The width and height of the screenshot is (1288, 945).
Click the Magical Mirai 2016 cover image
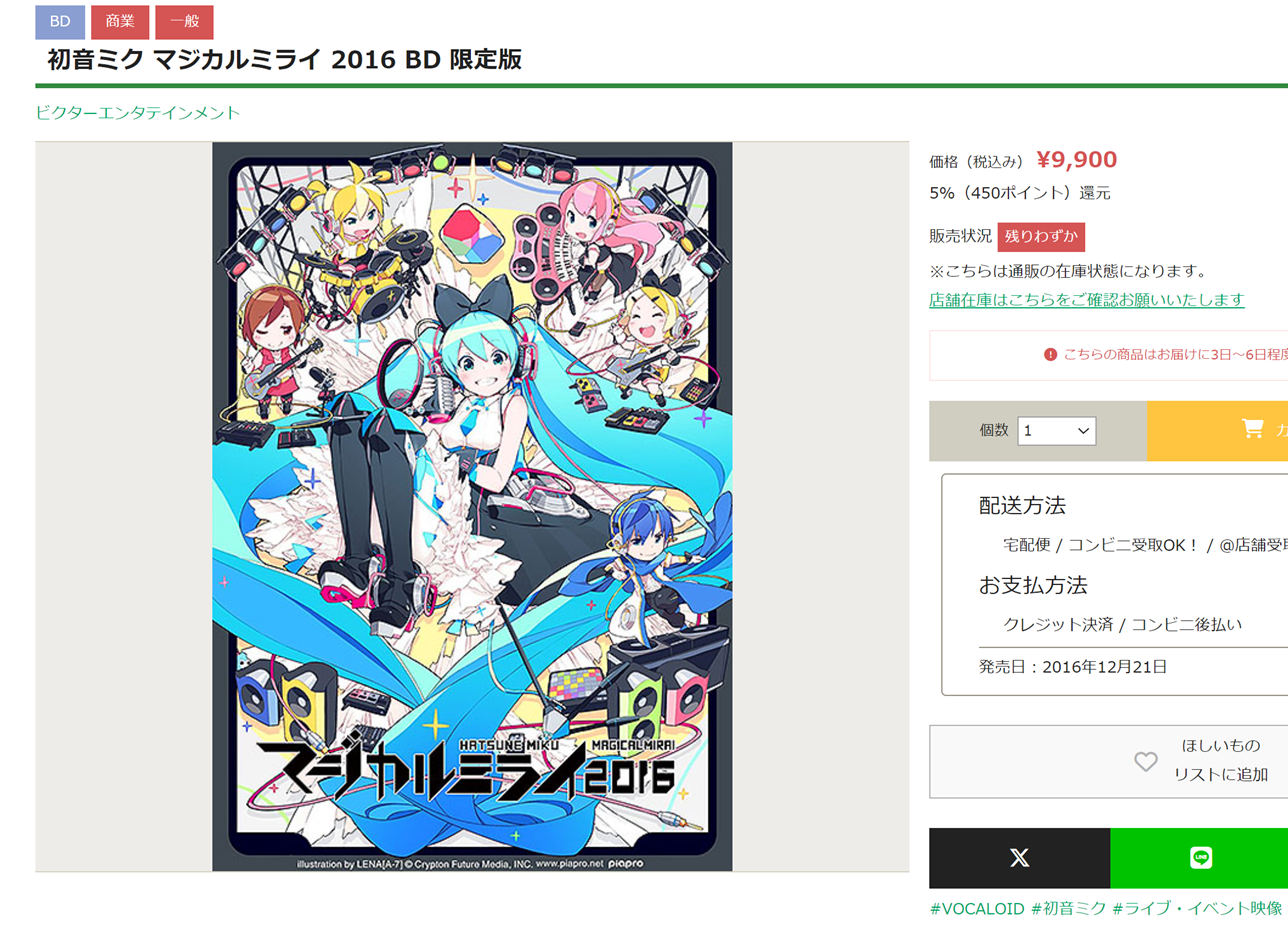(x=472, y=506)
